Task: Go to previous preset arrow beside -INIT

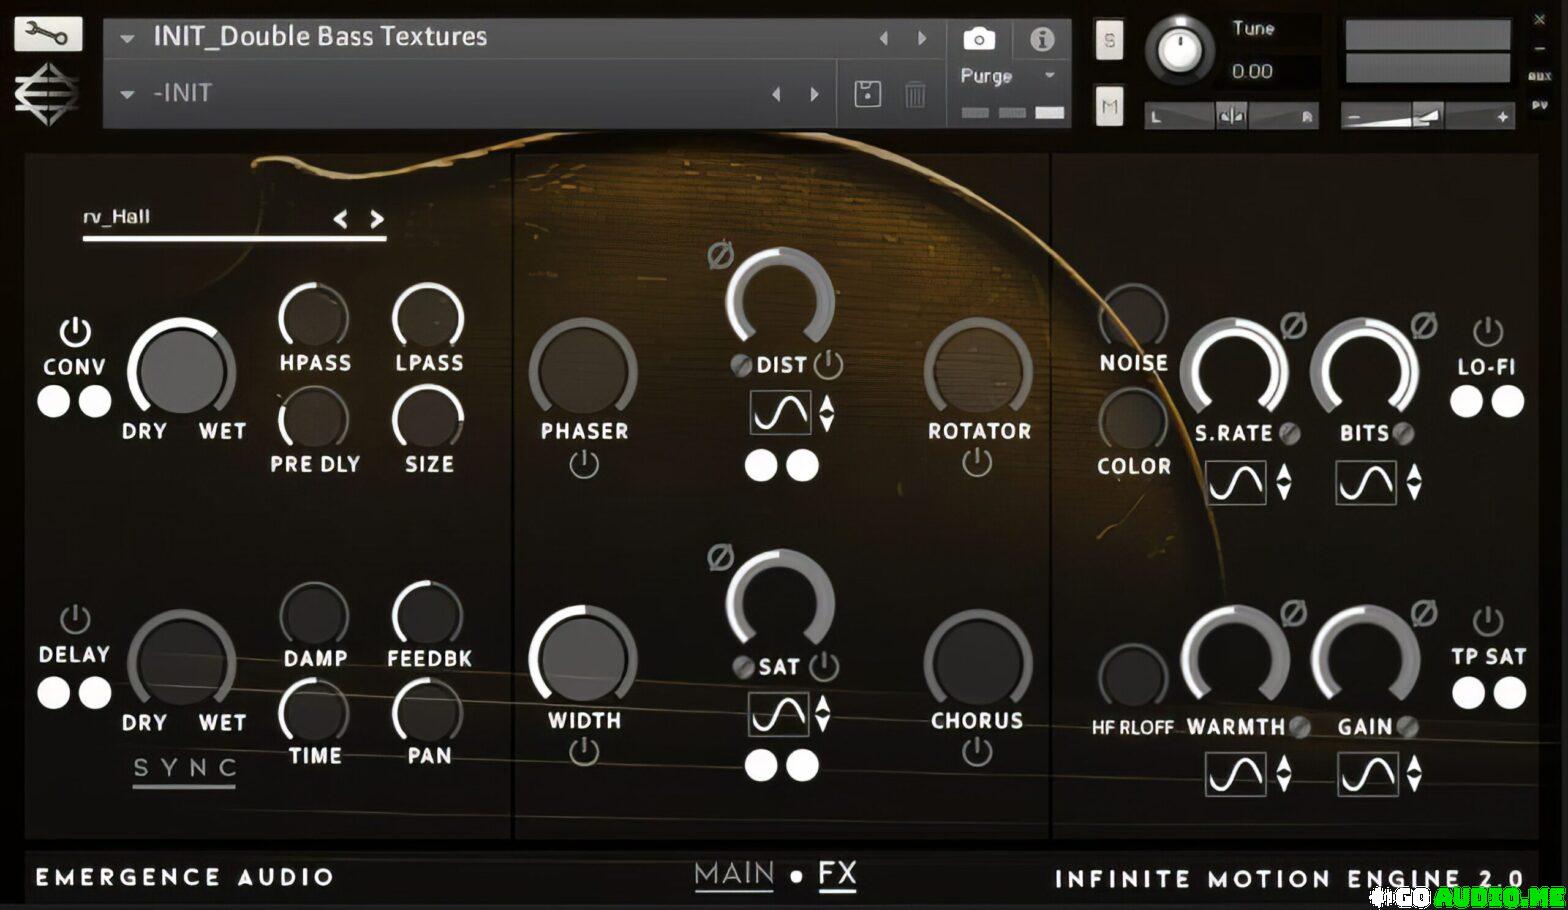Action: coord(776,94)
